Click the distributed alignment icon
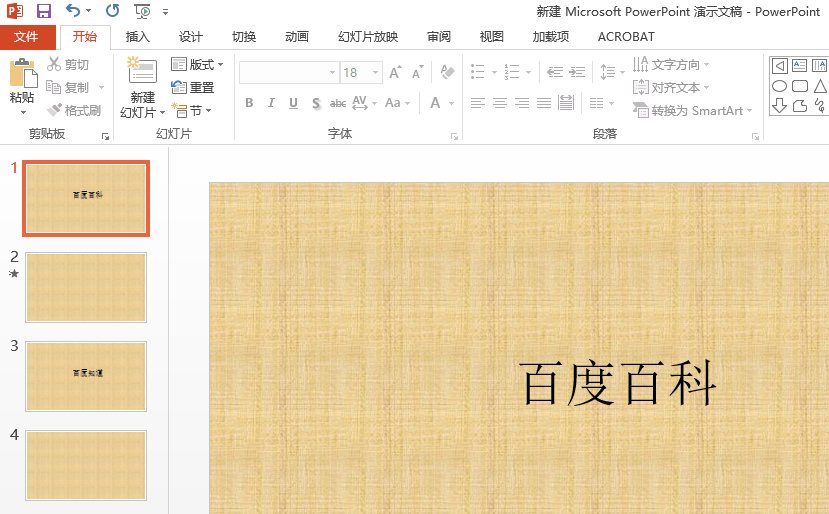 (x=566, y=103)
